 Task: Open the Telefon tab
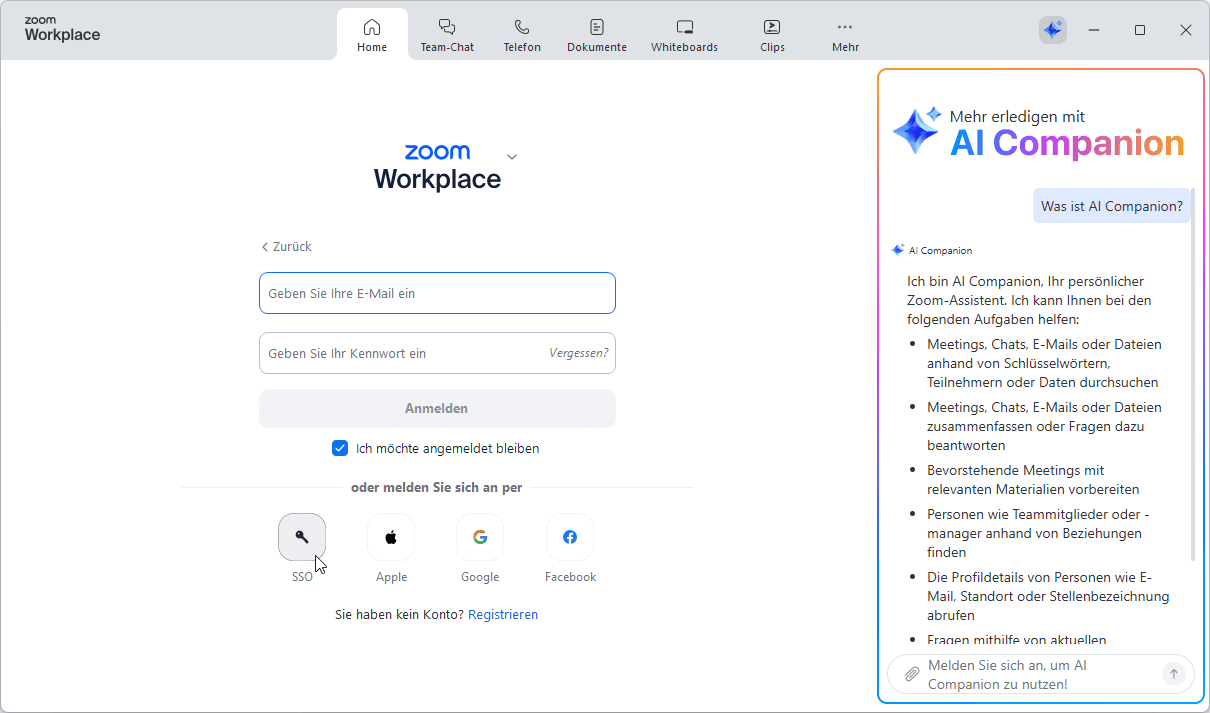pyautogui.click(x=522, y=35)
